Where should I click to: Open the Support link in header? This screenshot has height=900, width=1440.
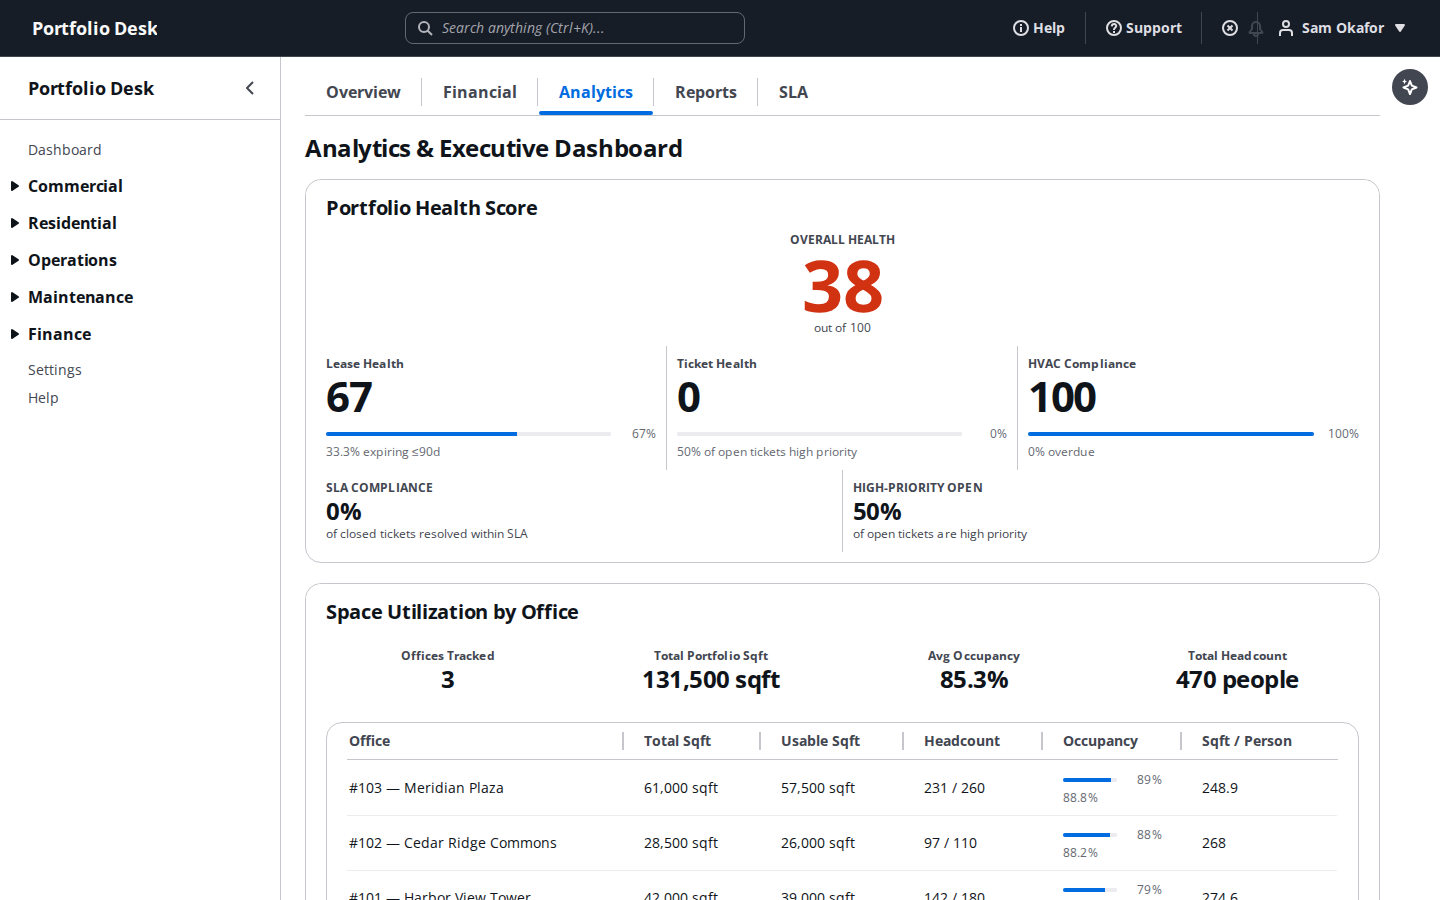pyautogui.click(x=1144, y=28)
